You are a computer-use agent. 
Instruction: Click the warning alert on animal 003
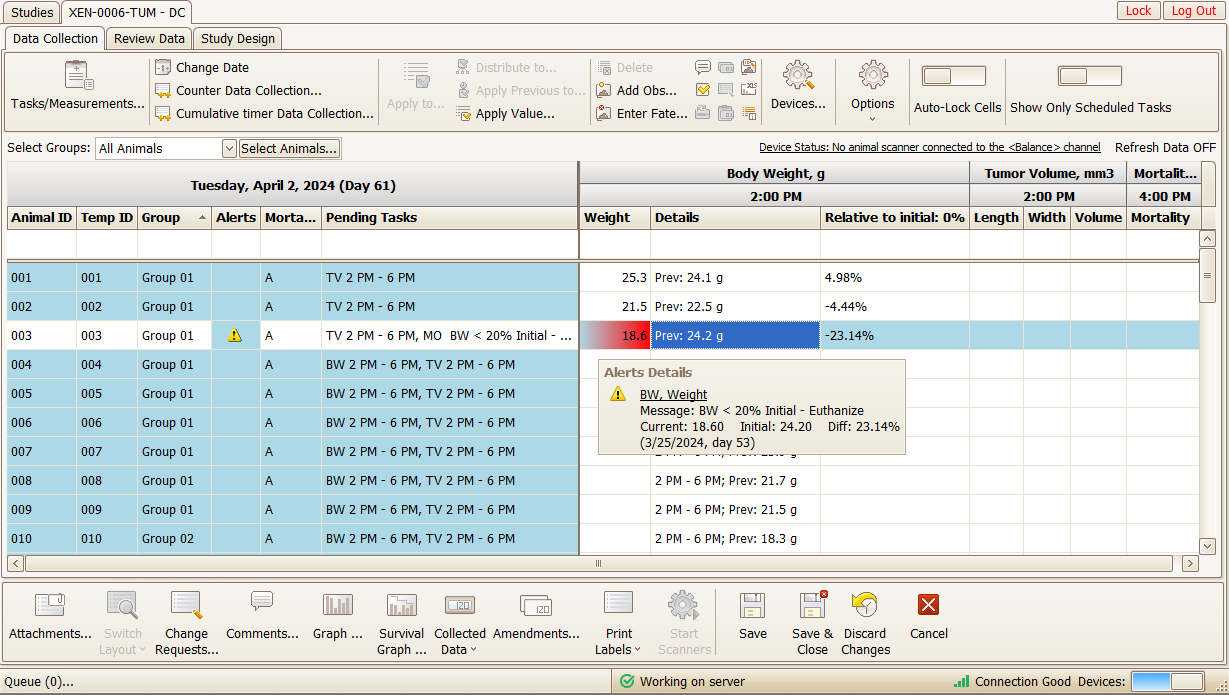pos(235,335)
